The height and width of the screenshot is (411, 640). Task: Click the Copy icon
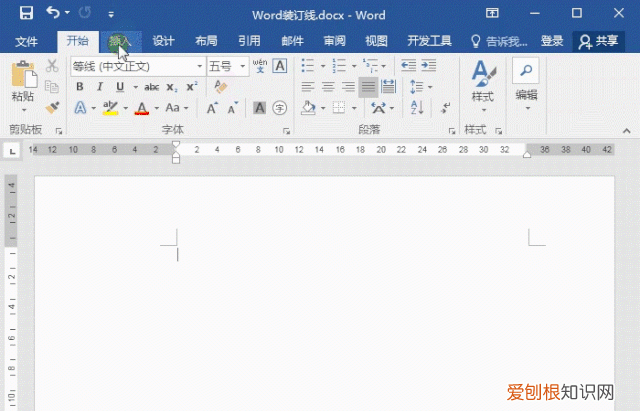click(52, 87)
